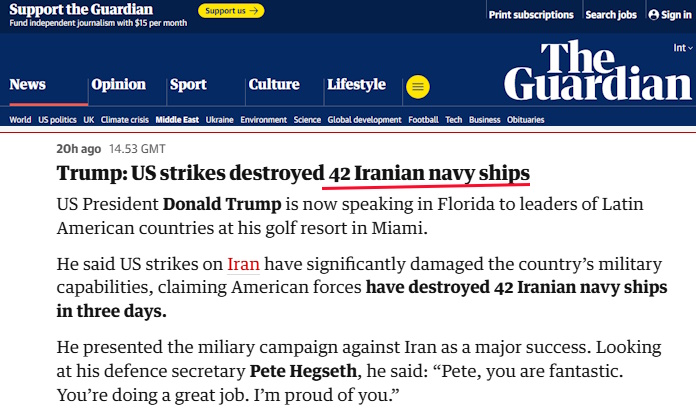Viewport: 696px width, 416px height.
Task: Open the News section tab
Action: point(28,85)
